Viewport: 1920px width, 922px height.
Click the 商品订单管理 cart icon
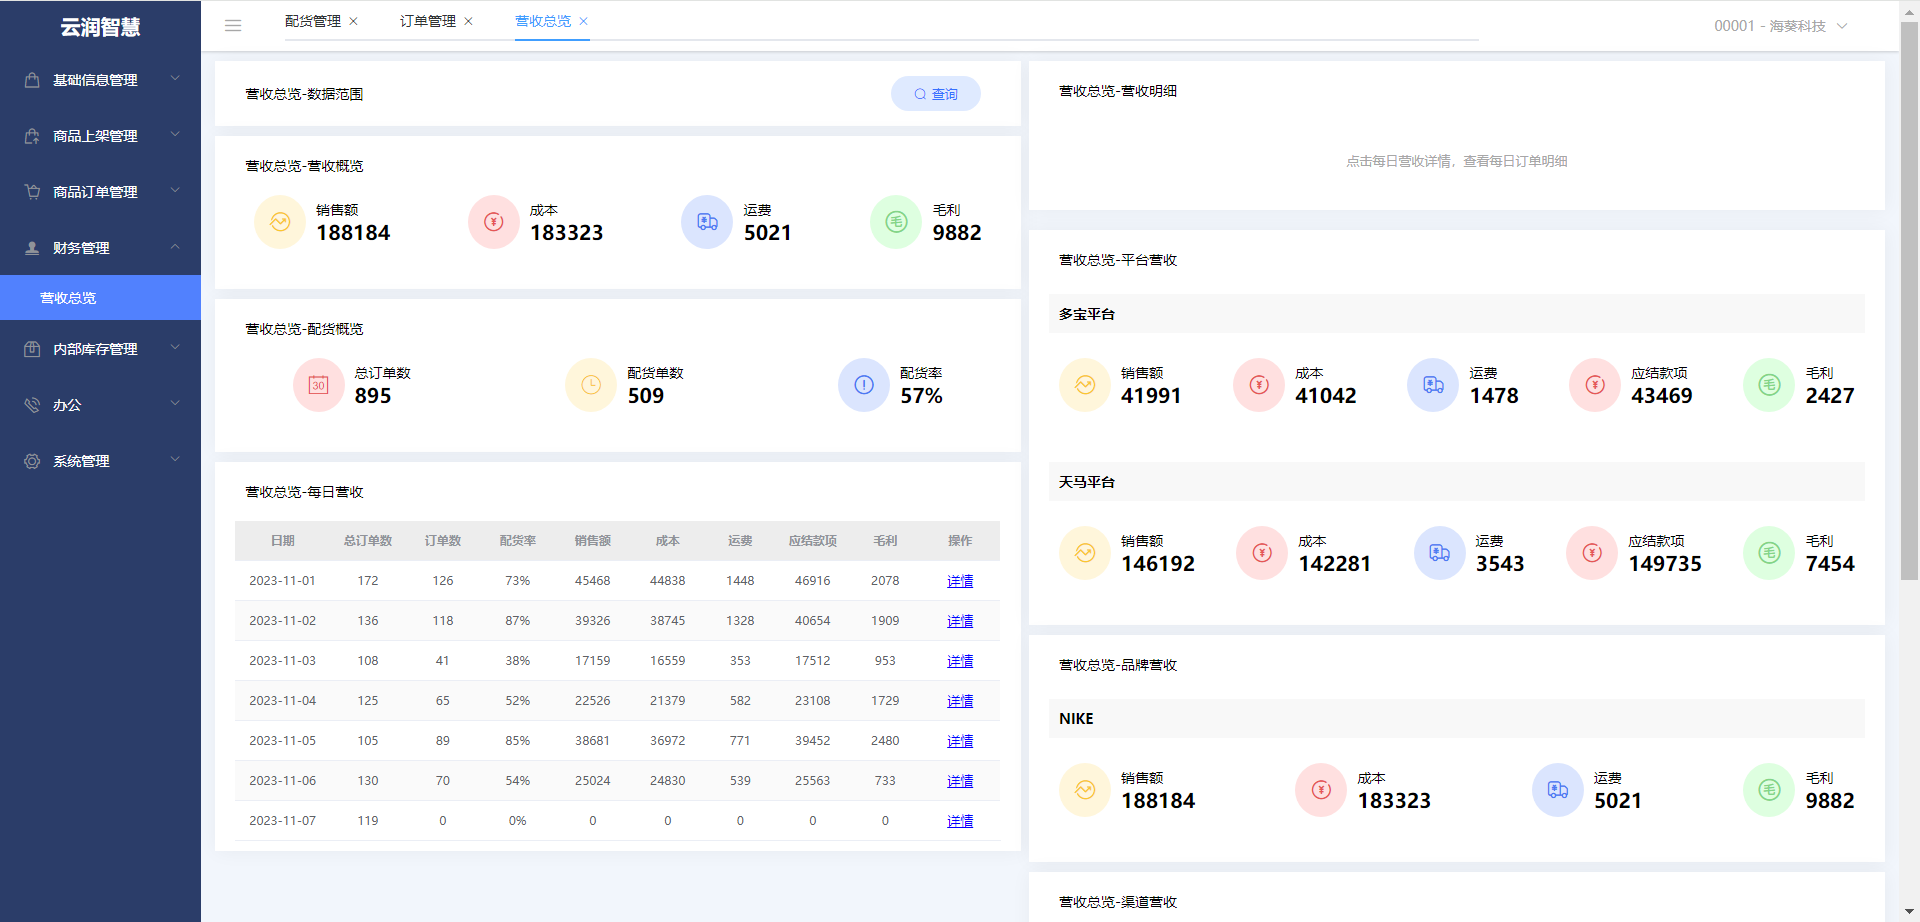click(x=32, y=192)
